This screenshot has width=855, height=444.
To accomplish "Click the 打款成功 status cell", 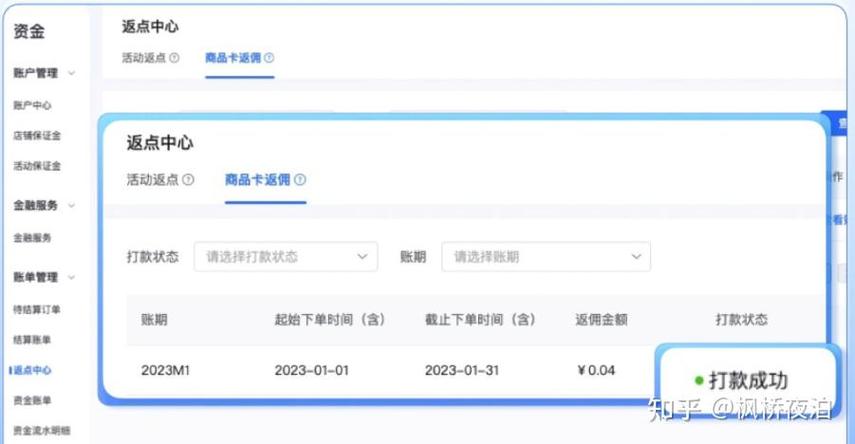I will [x=741, y=381].
